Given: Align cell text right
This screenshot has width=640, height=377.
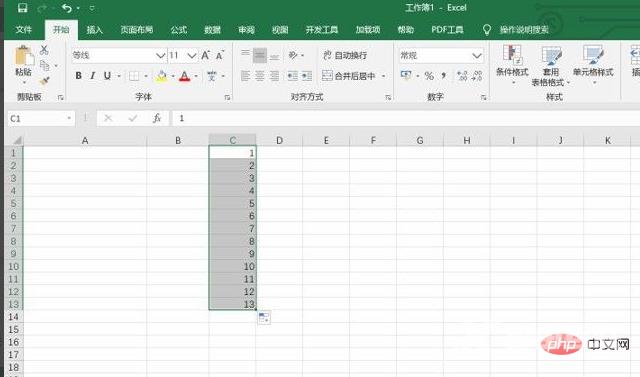Looking at the screenshot, I should [274, 76].
